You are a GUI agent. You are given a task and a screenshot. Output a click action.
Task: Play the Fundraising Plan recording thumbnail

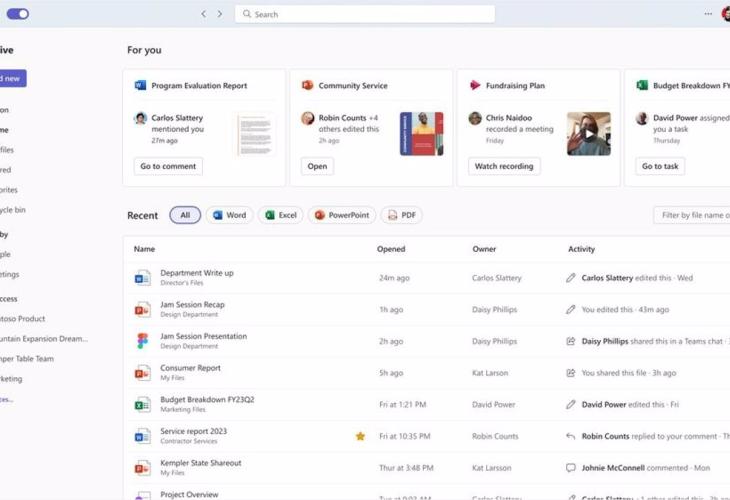click(x=588, y=133)
